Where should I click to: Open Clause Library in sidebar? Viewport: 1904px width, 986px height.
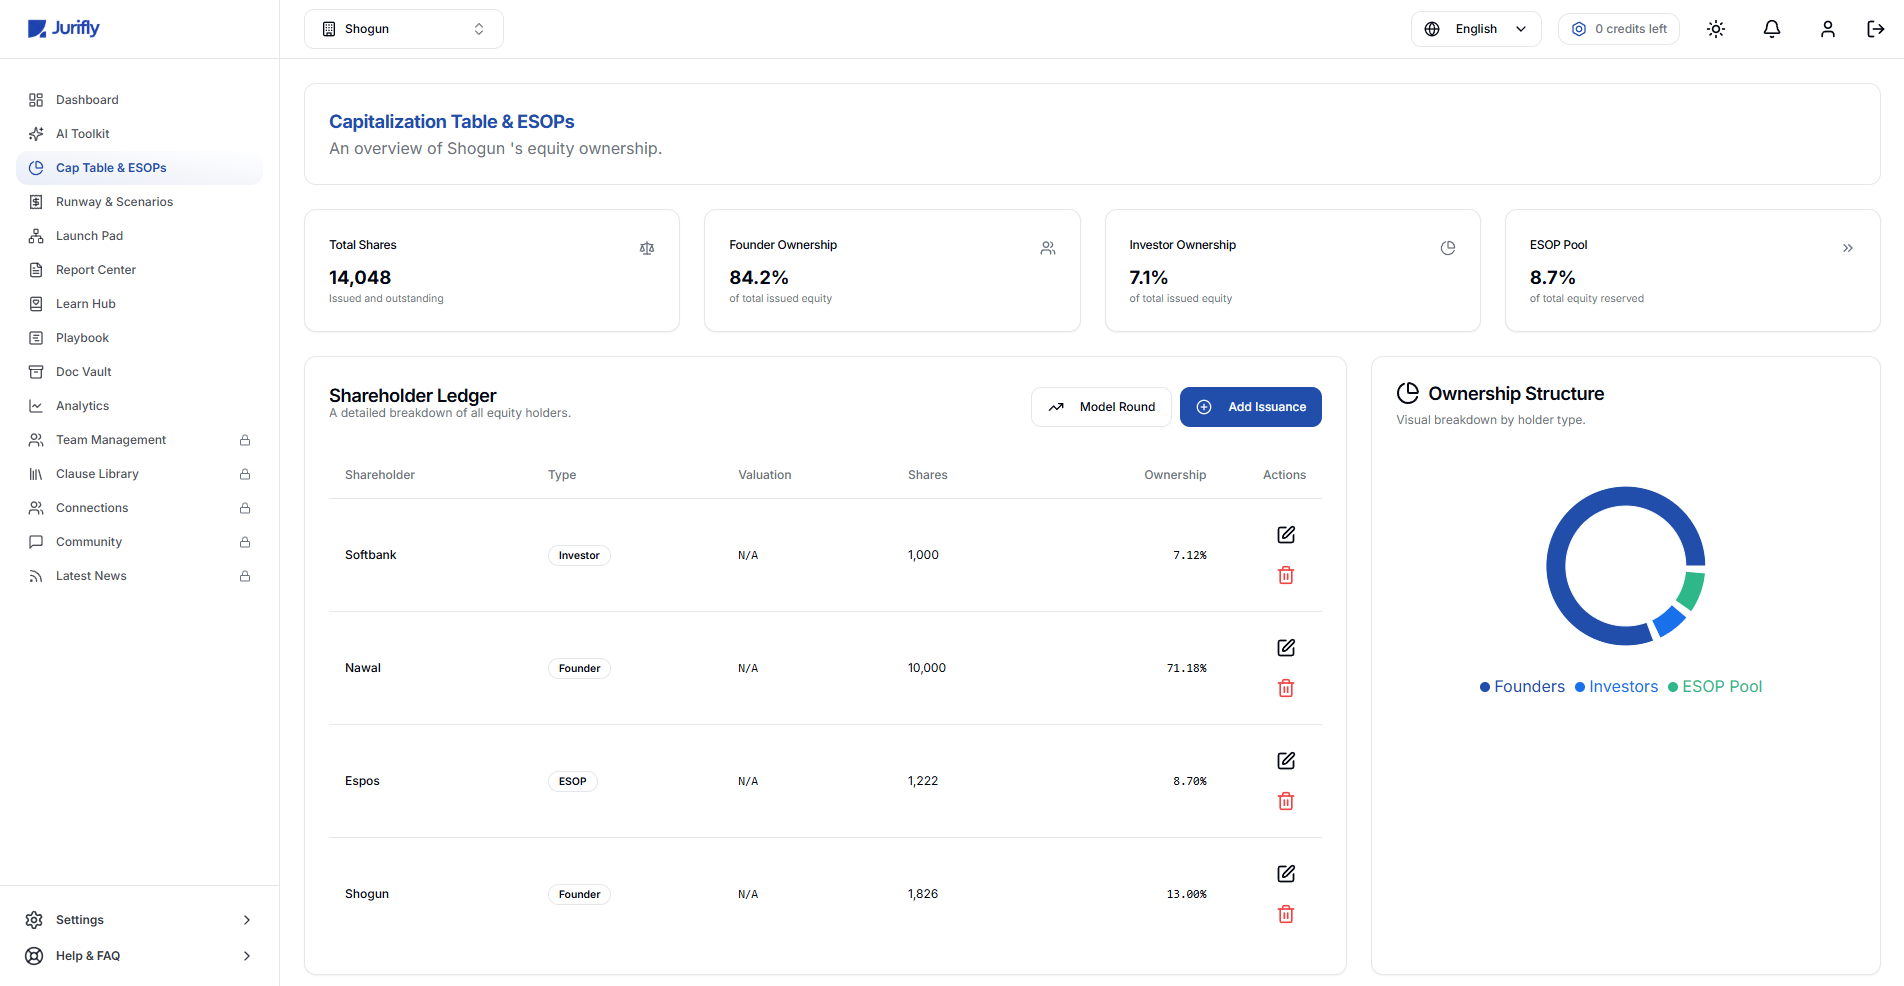click(139, 474)
